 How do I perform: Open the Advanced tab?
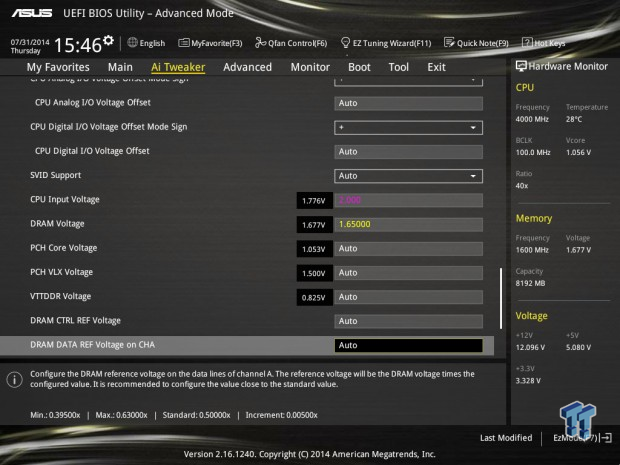248,67
